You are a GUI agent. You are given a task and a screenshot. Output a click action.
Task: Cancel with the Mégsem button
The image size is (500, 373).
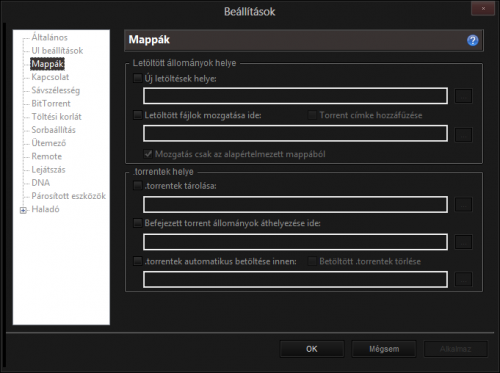(384, 349)
